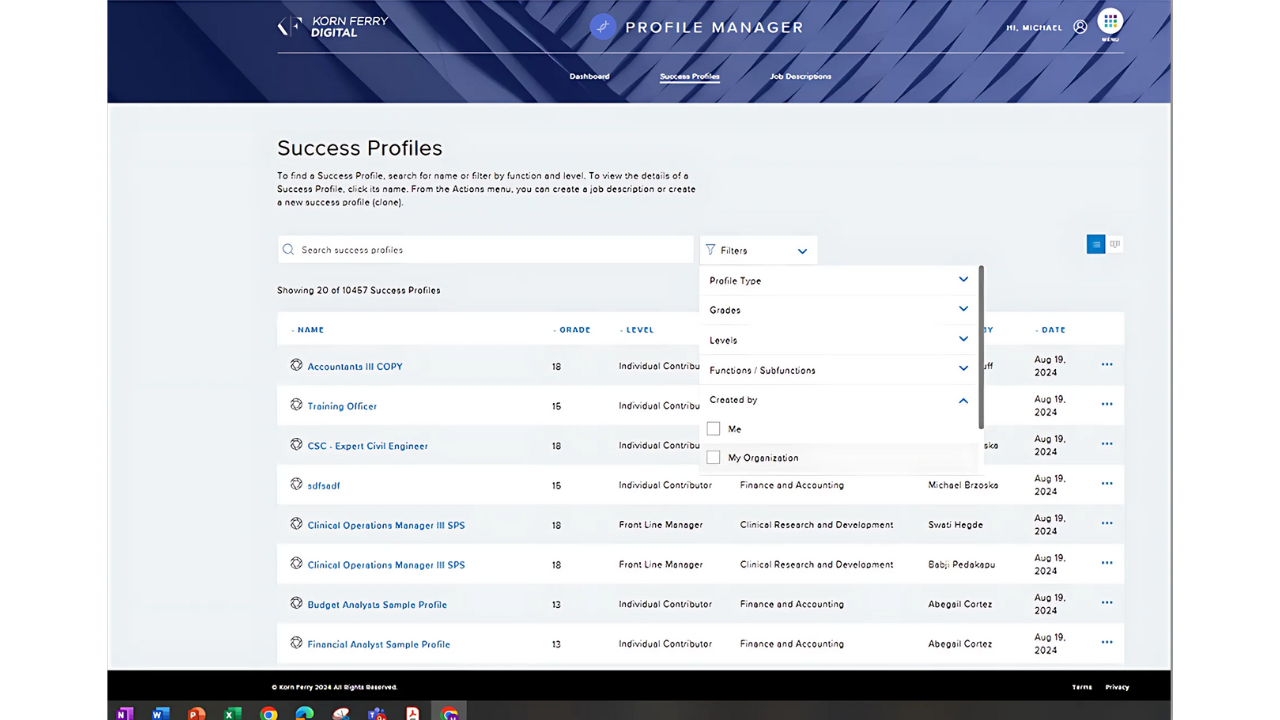Check the Me checkbox under Created by
This screenshot has height=720, width=1280.
[x=713, y=428]
